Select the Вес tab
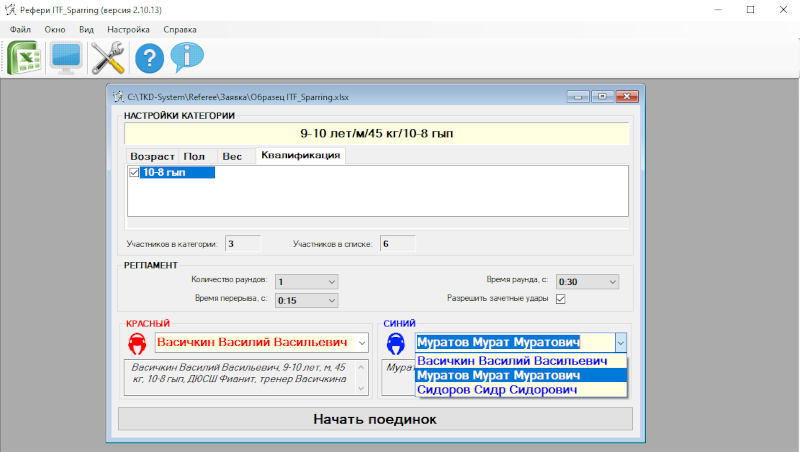The image size is (800, 452). pos(231,156)
